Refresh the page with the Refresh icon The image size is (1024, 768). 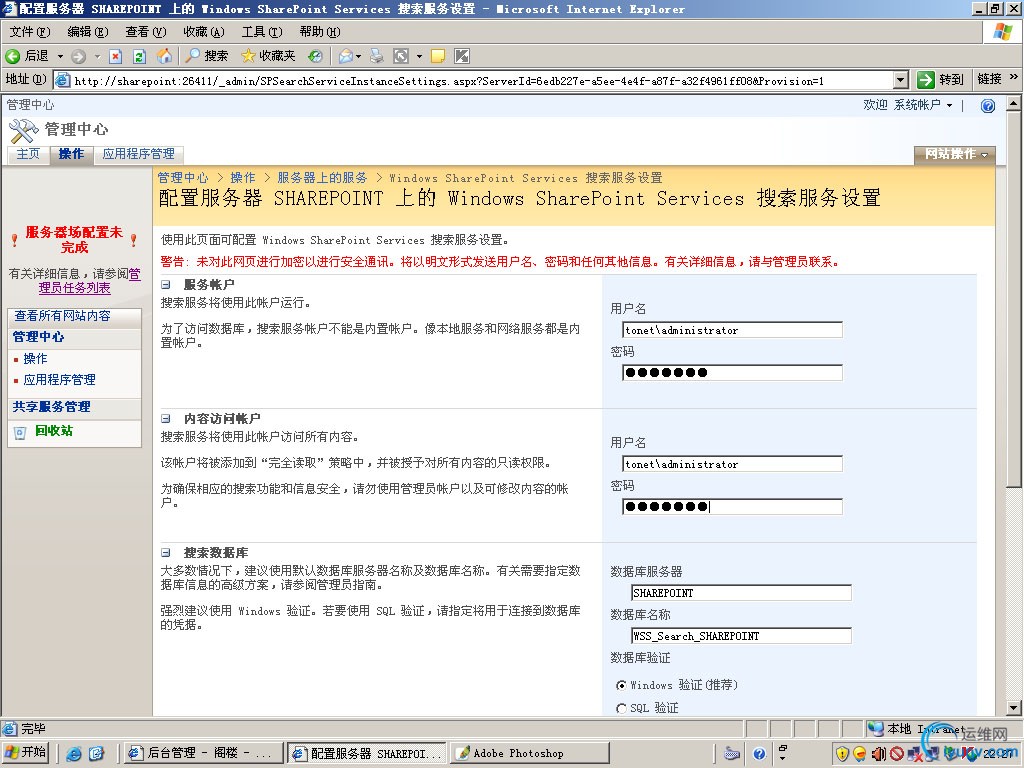139,56
